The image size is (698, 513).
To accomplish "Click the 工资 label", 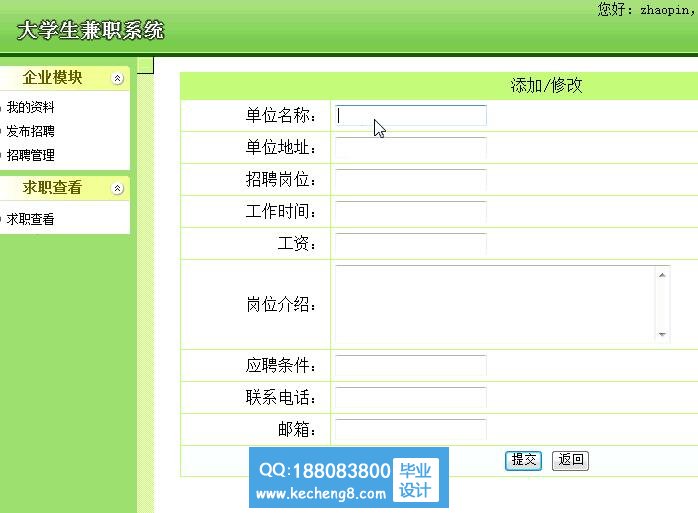I will click(x=297, y=244).
